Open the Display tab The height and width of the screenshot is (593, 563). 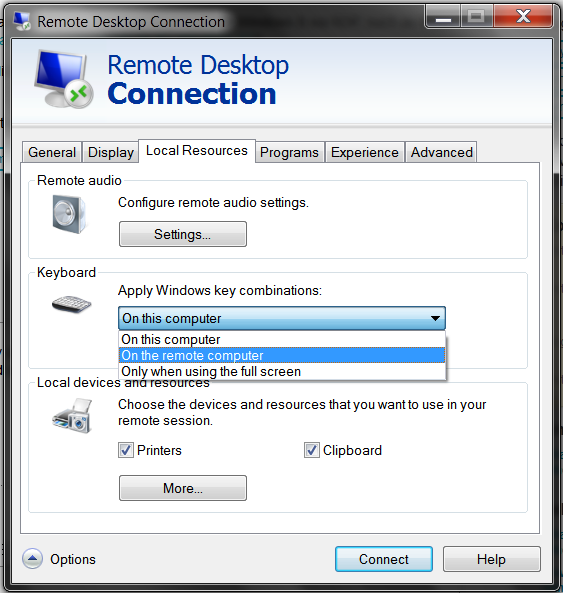coord(111,152)
